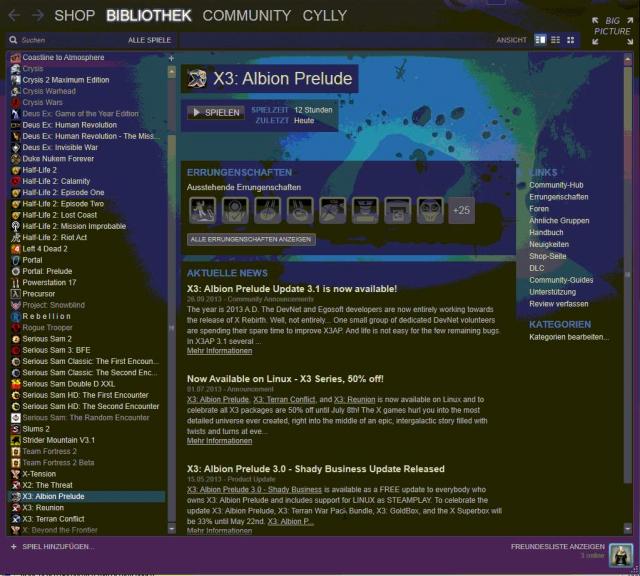Click the plus icon above the game list
The width and height of the screenshot is (640, 576).
coord(171,58)
